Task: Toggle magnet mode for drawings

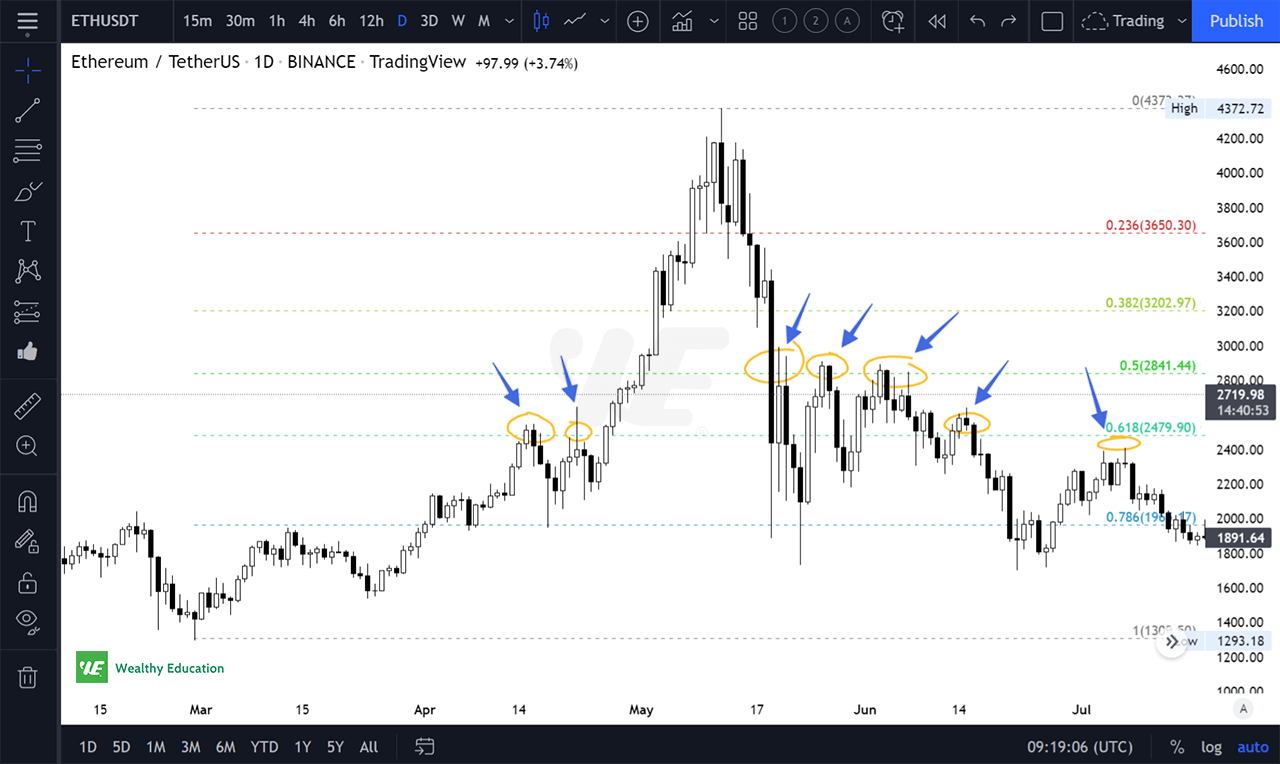Action: 28,500
